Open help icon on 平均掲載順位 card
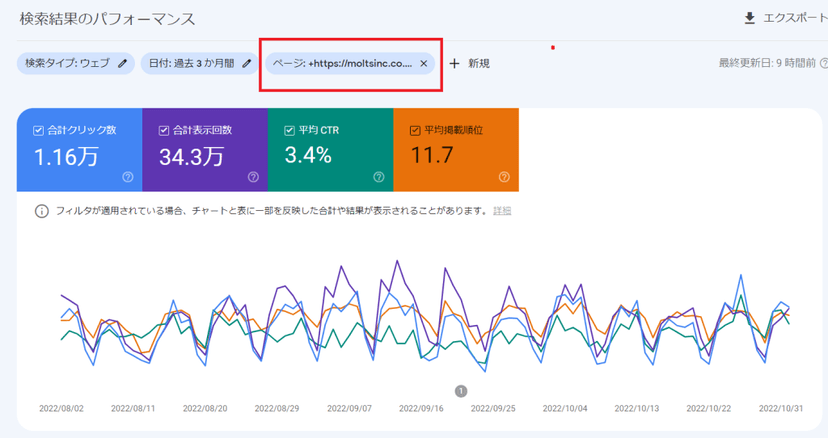The image size is (828, 438). coord(504,177)
